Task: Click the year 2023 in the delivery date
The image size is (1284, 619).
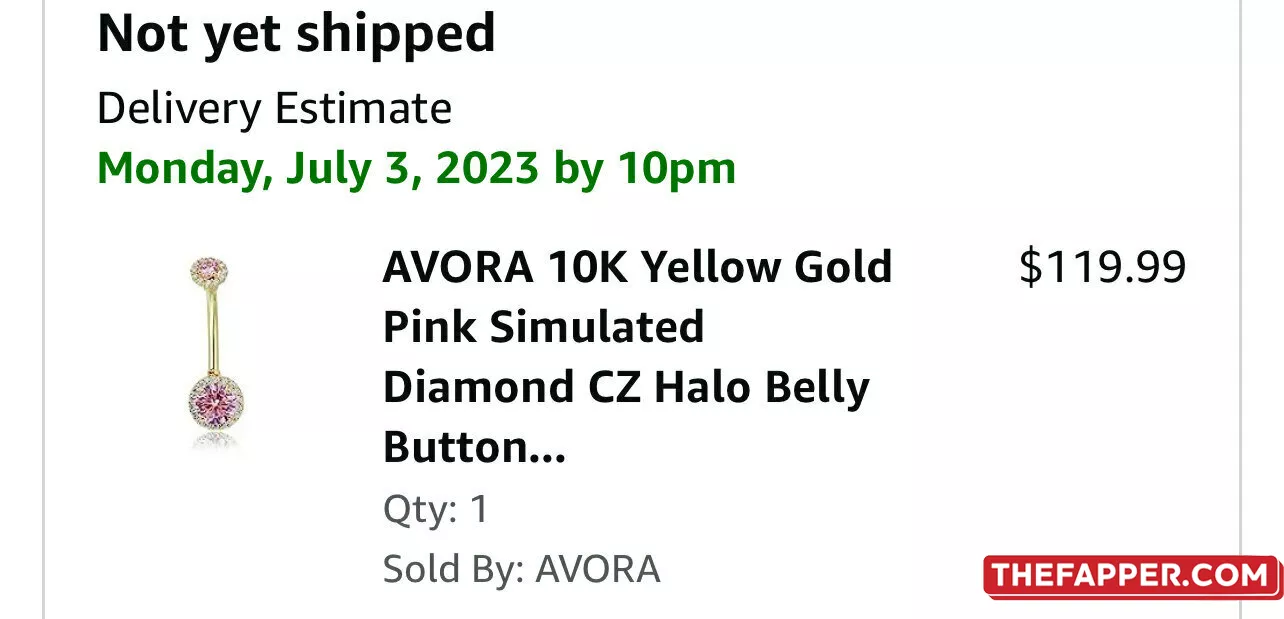Action: click(487, 168)
